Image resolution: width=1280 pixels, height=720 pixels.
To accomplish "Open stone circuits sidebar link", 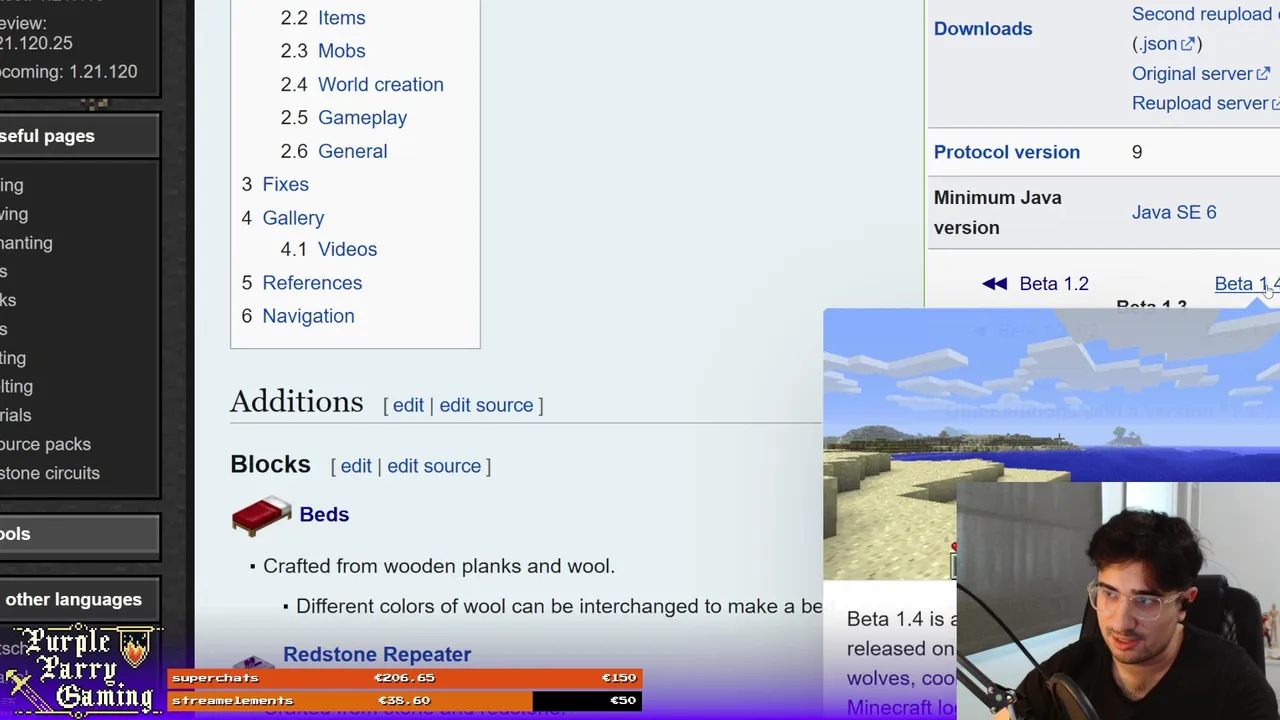I will [x=50, y=473].
